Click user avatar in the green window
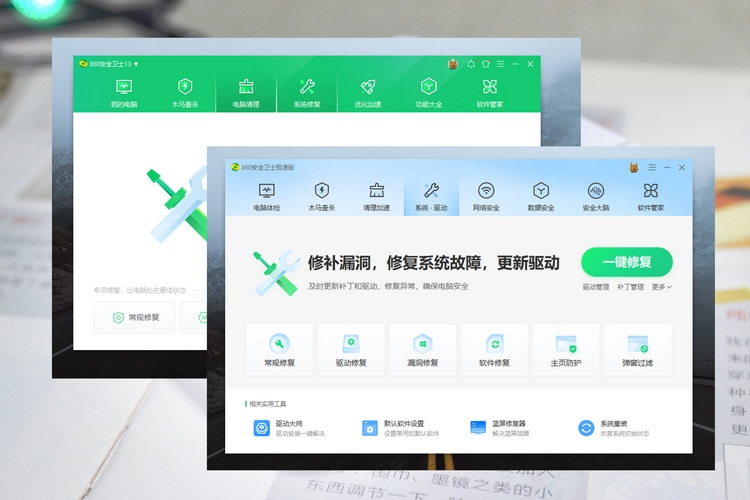 coord(452,64)
